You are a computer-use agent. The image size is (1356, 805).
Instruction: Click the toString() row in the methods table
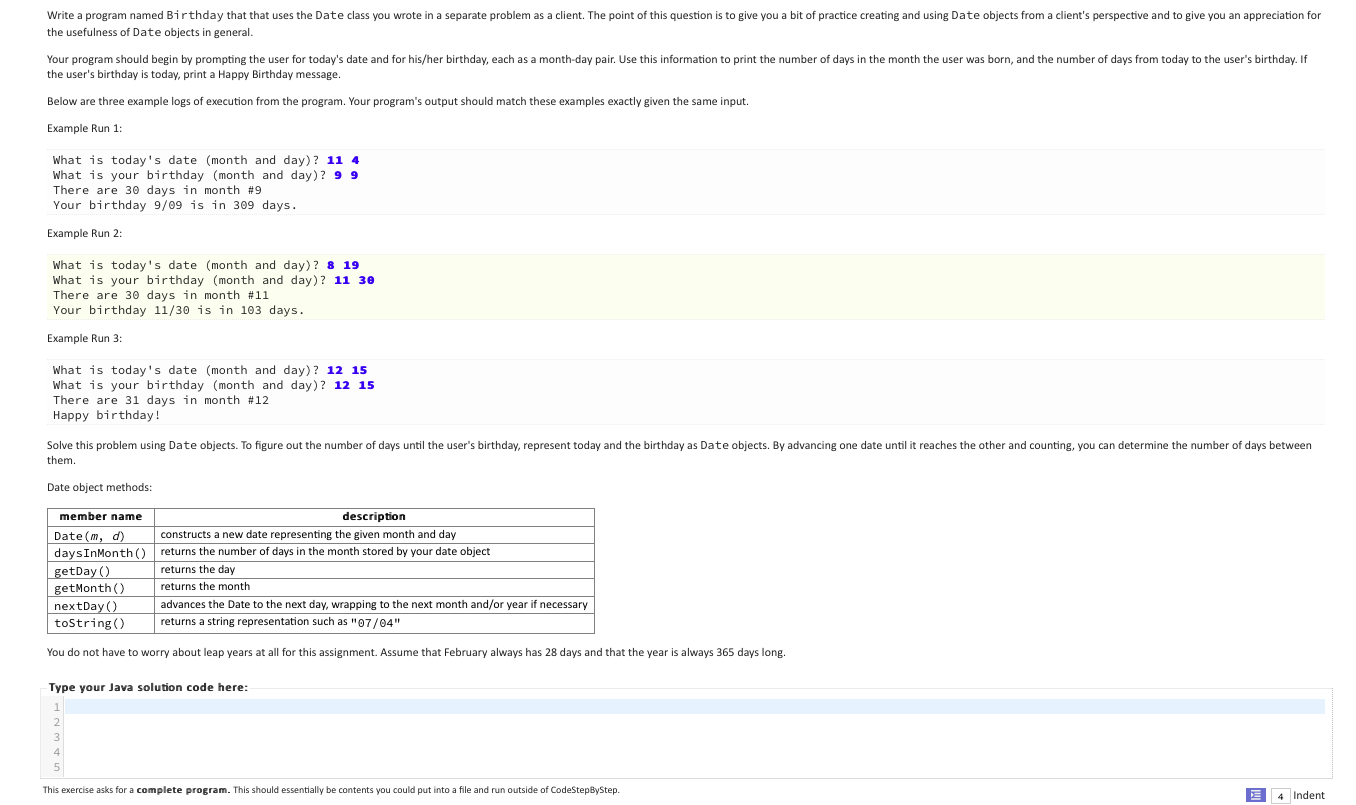tap(90, 621)
